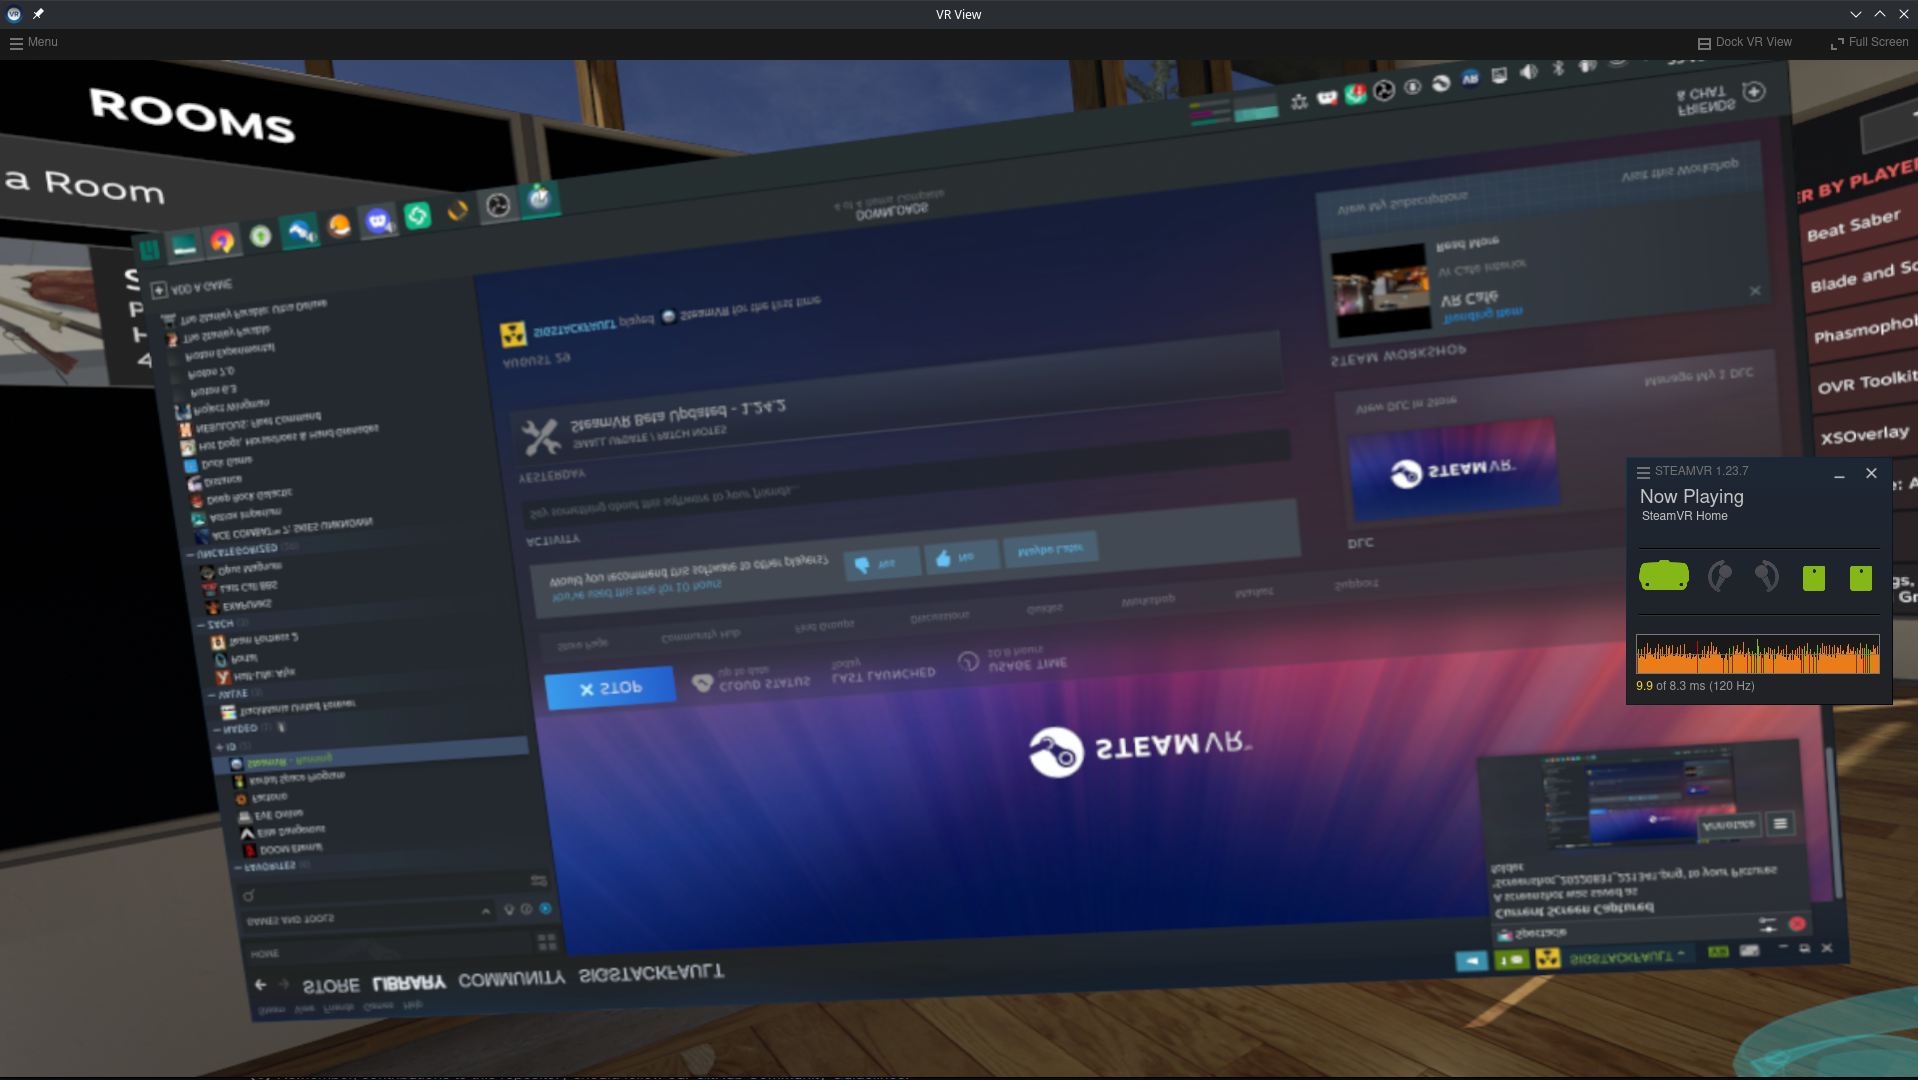This screenshot has height=1080, width=1918.
Task: Toggle Full Screen mode for the VR View
Action: 1868,42
